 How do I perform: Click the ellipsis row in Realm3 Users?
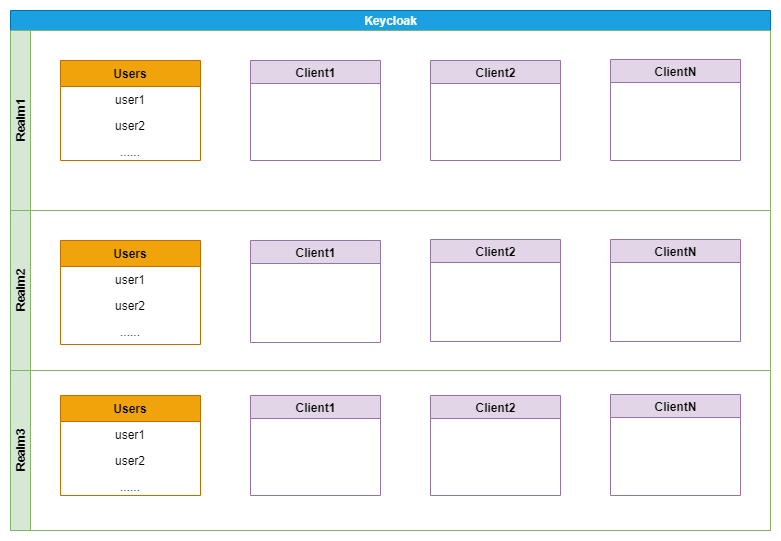click(x=130, y=489)
